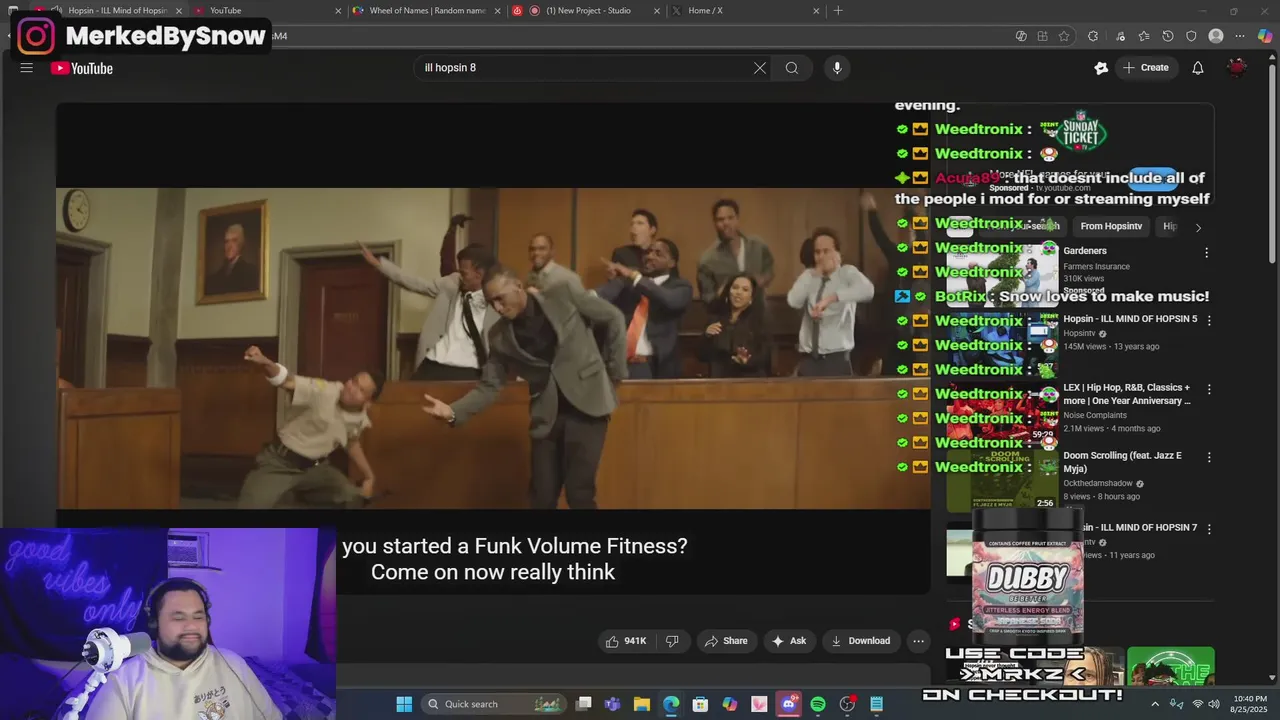The width and height of the screenshot is (1280, 720).
Task: Open Microsoft Edge from taskbar
Action: 671,704
